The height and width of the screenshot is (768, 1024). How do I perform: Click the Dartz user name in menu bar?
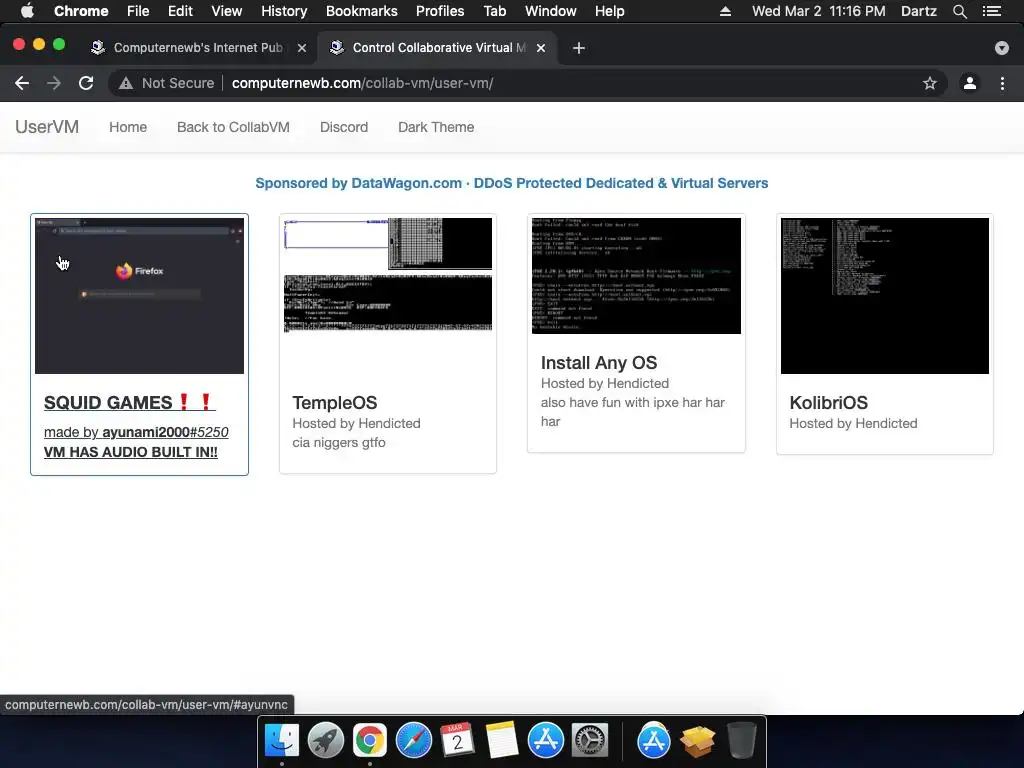tap(918, 11)
